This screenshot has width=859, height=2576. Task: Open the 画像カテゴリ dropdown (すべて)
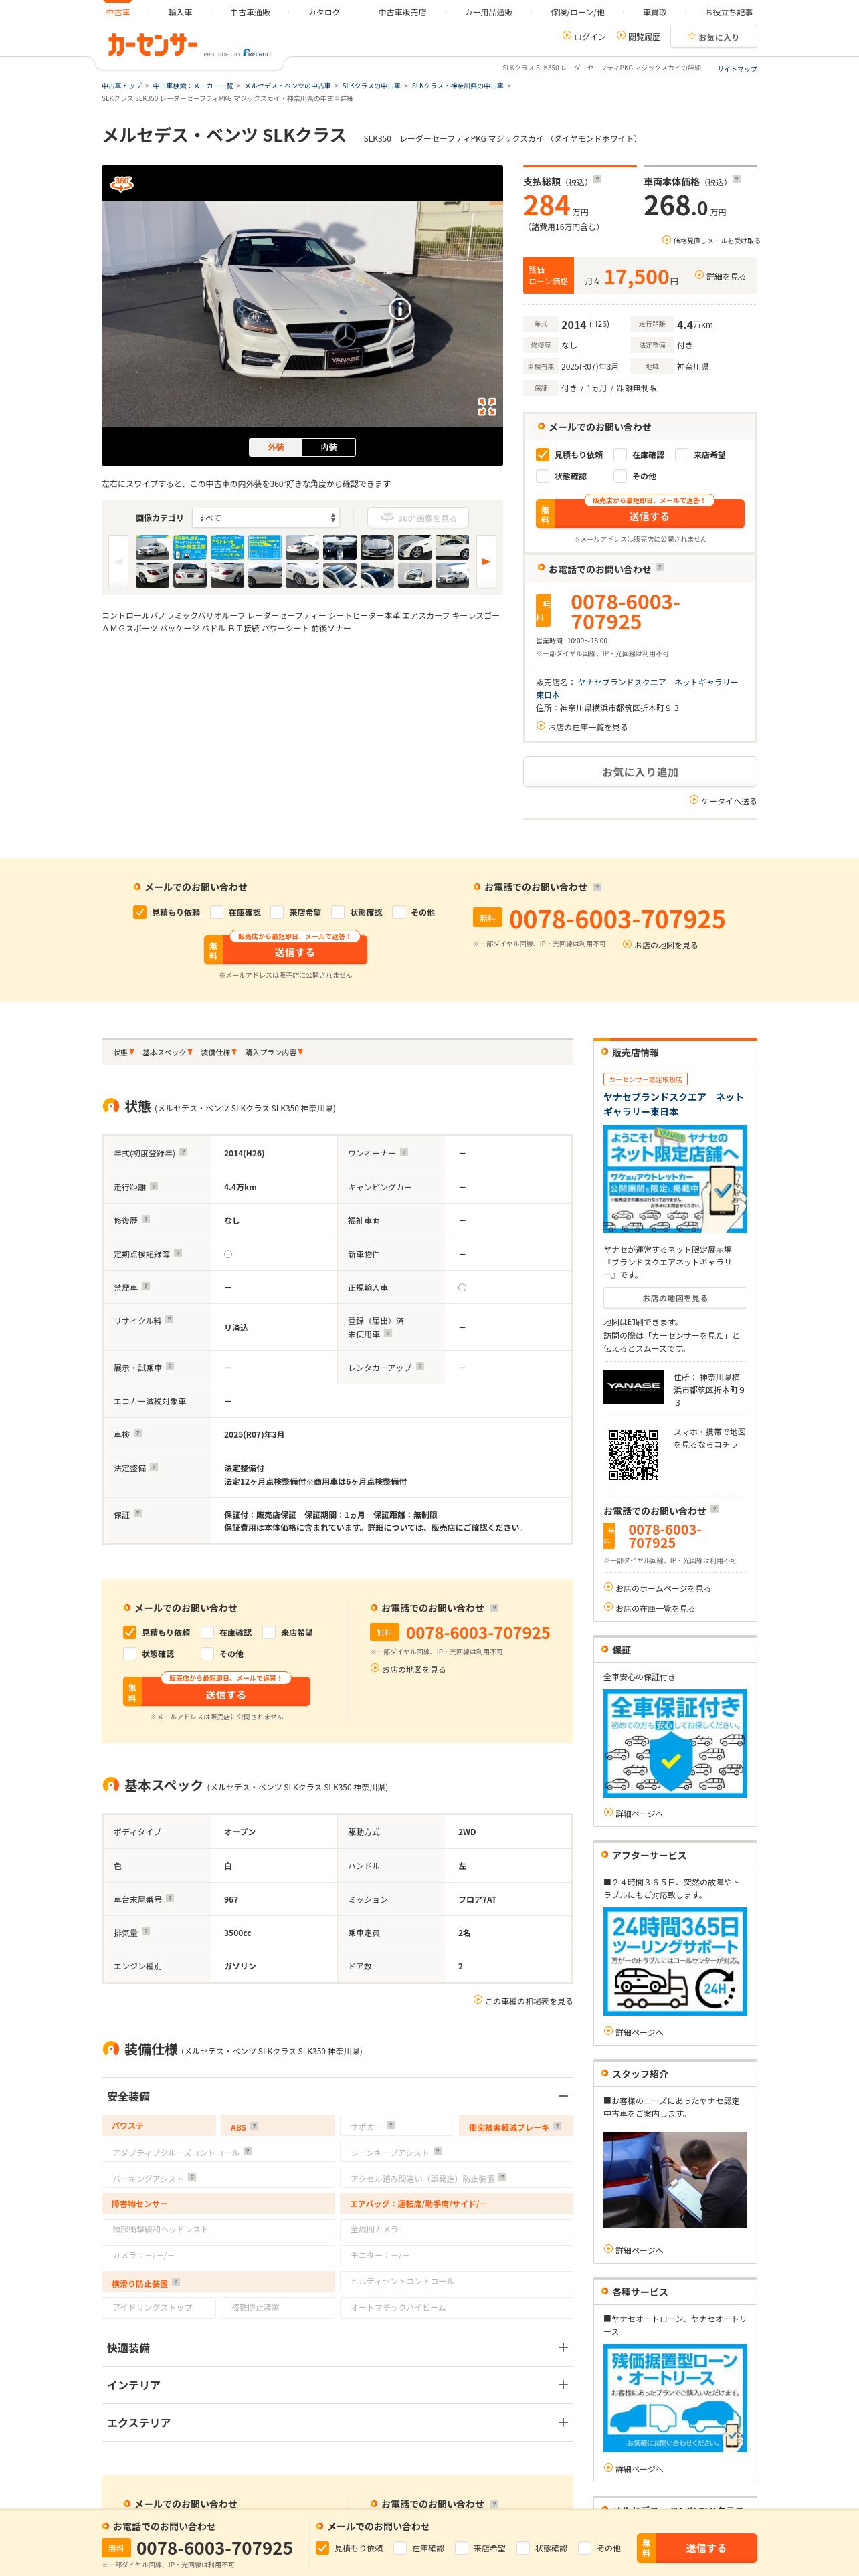pos(267,518)
